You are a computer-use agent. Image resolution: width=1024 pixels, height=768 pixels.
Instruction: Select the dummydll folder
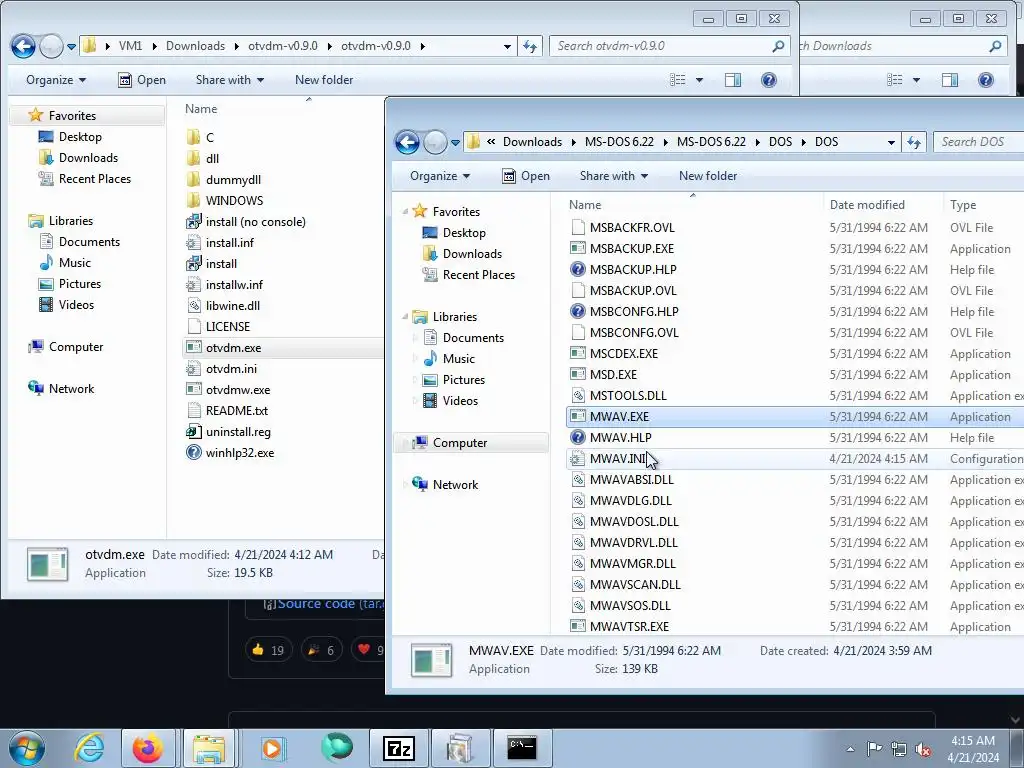tap(233, 180)
